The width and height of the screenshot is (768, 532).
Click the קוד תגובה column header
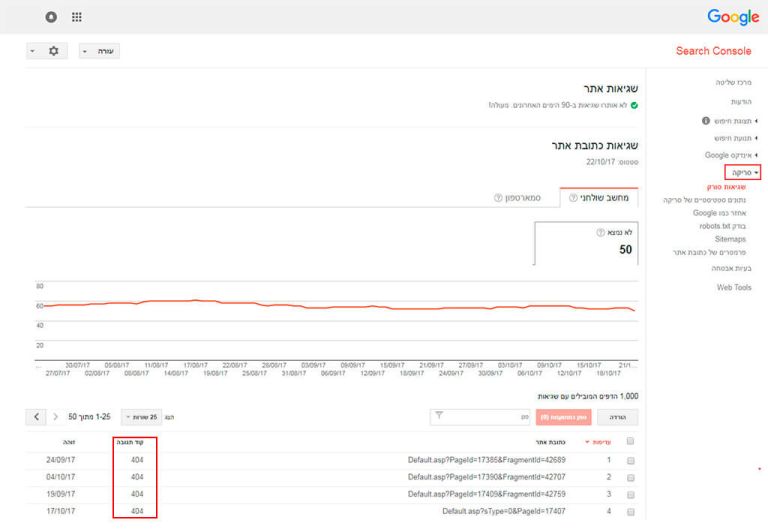click(x=130, y=442)
